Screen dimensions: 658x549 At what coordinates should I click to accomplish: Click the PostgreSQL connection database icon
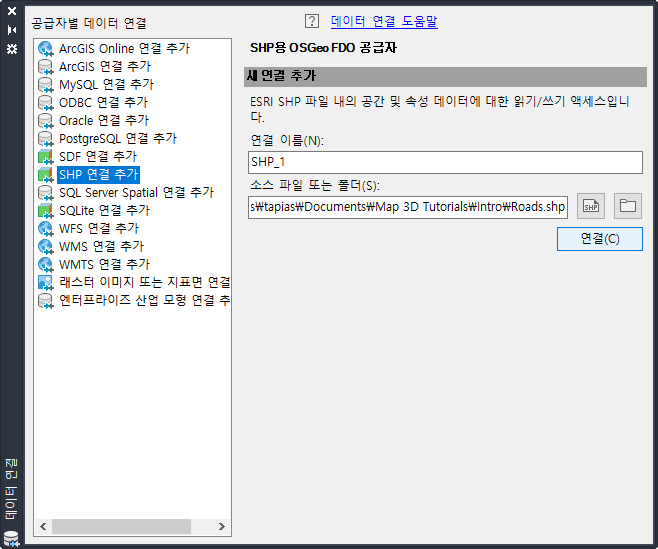coord(46,139)
